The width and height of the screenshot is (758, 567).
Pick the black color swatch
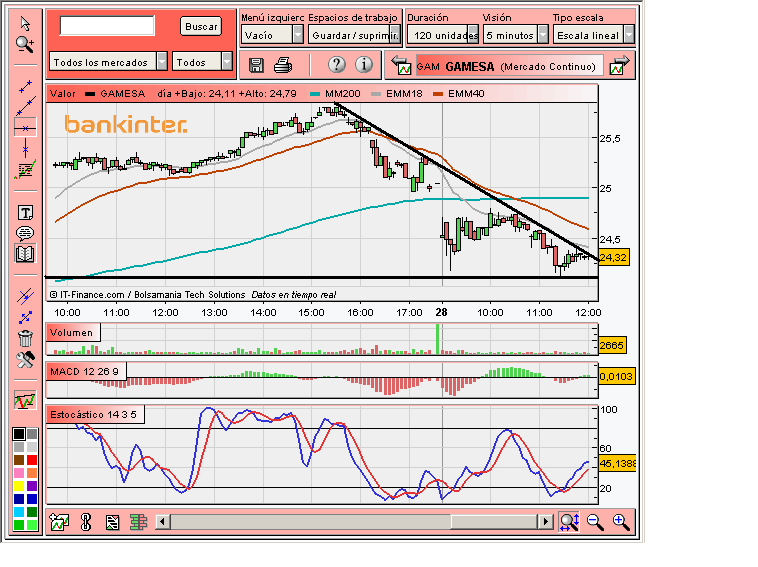(19, 434)
